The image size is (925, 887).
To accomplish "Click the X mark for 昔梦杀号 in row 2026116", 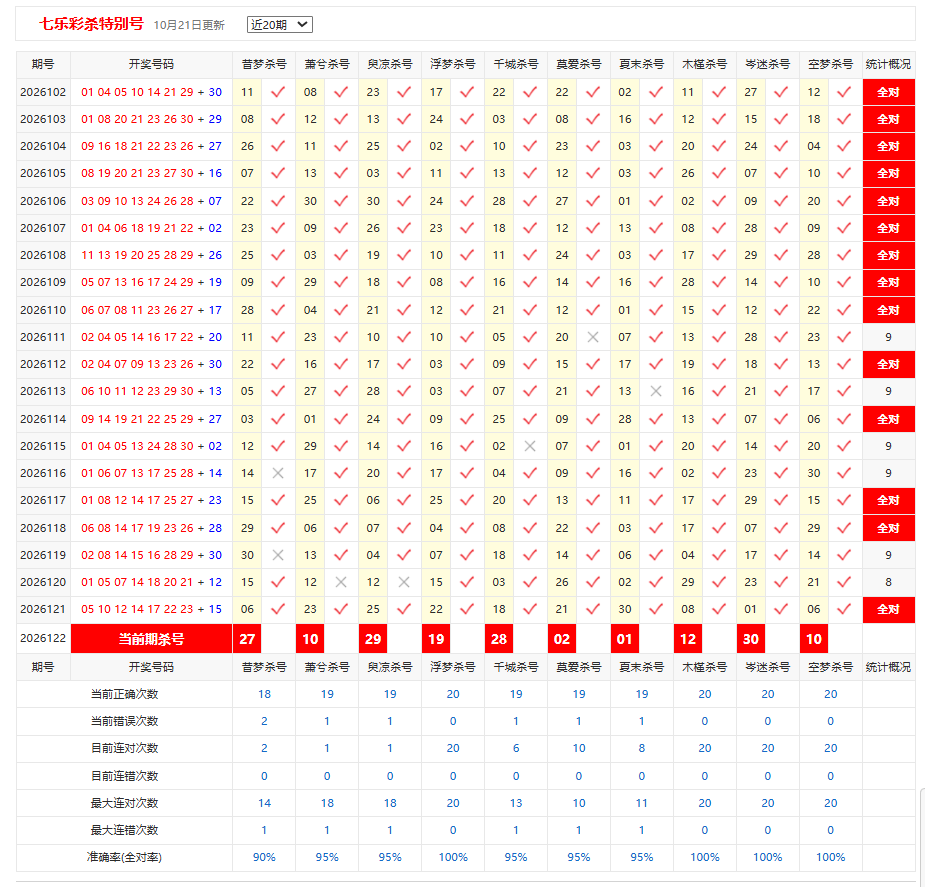I will point(278,473).
